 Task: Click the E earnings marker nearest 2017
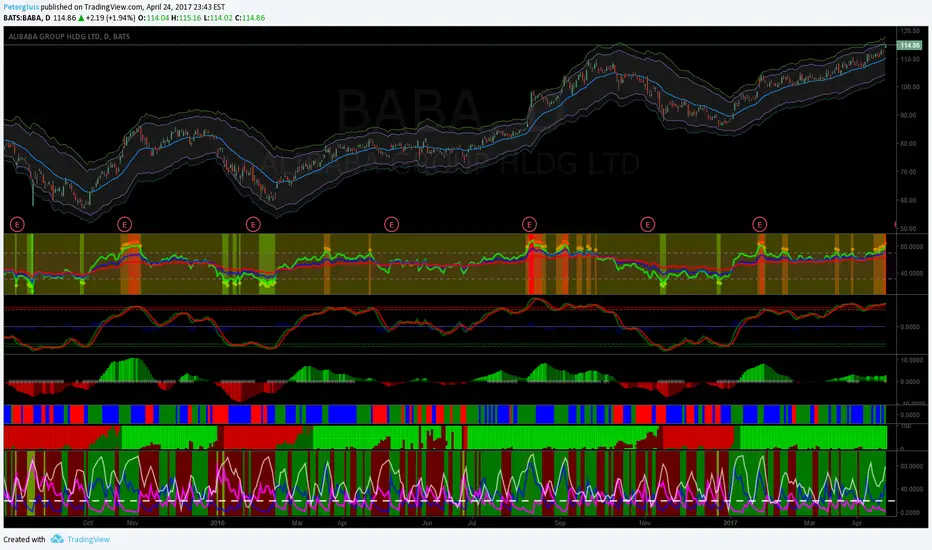(x=759, y=224)
